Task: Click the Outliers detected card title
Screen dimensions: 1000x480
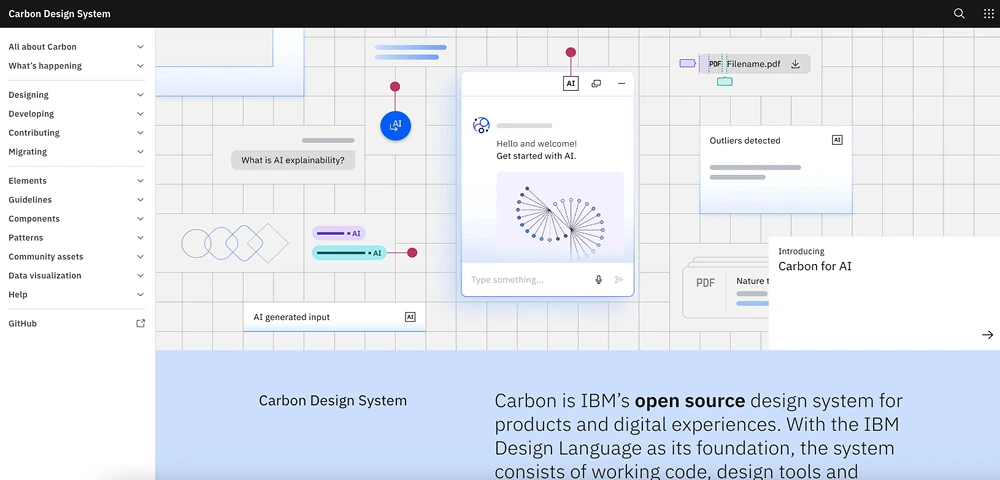Action: (x=745, y=140)
